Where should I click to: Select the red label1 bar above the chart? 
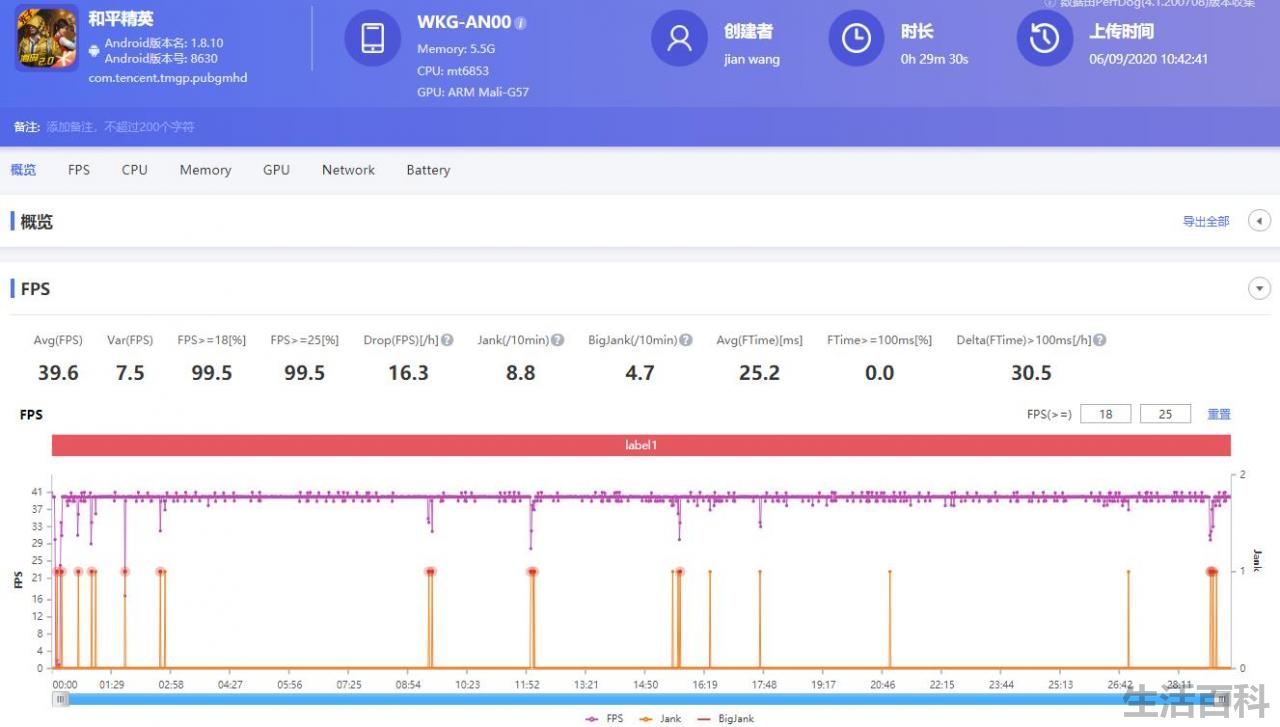coord(641,445)
